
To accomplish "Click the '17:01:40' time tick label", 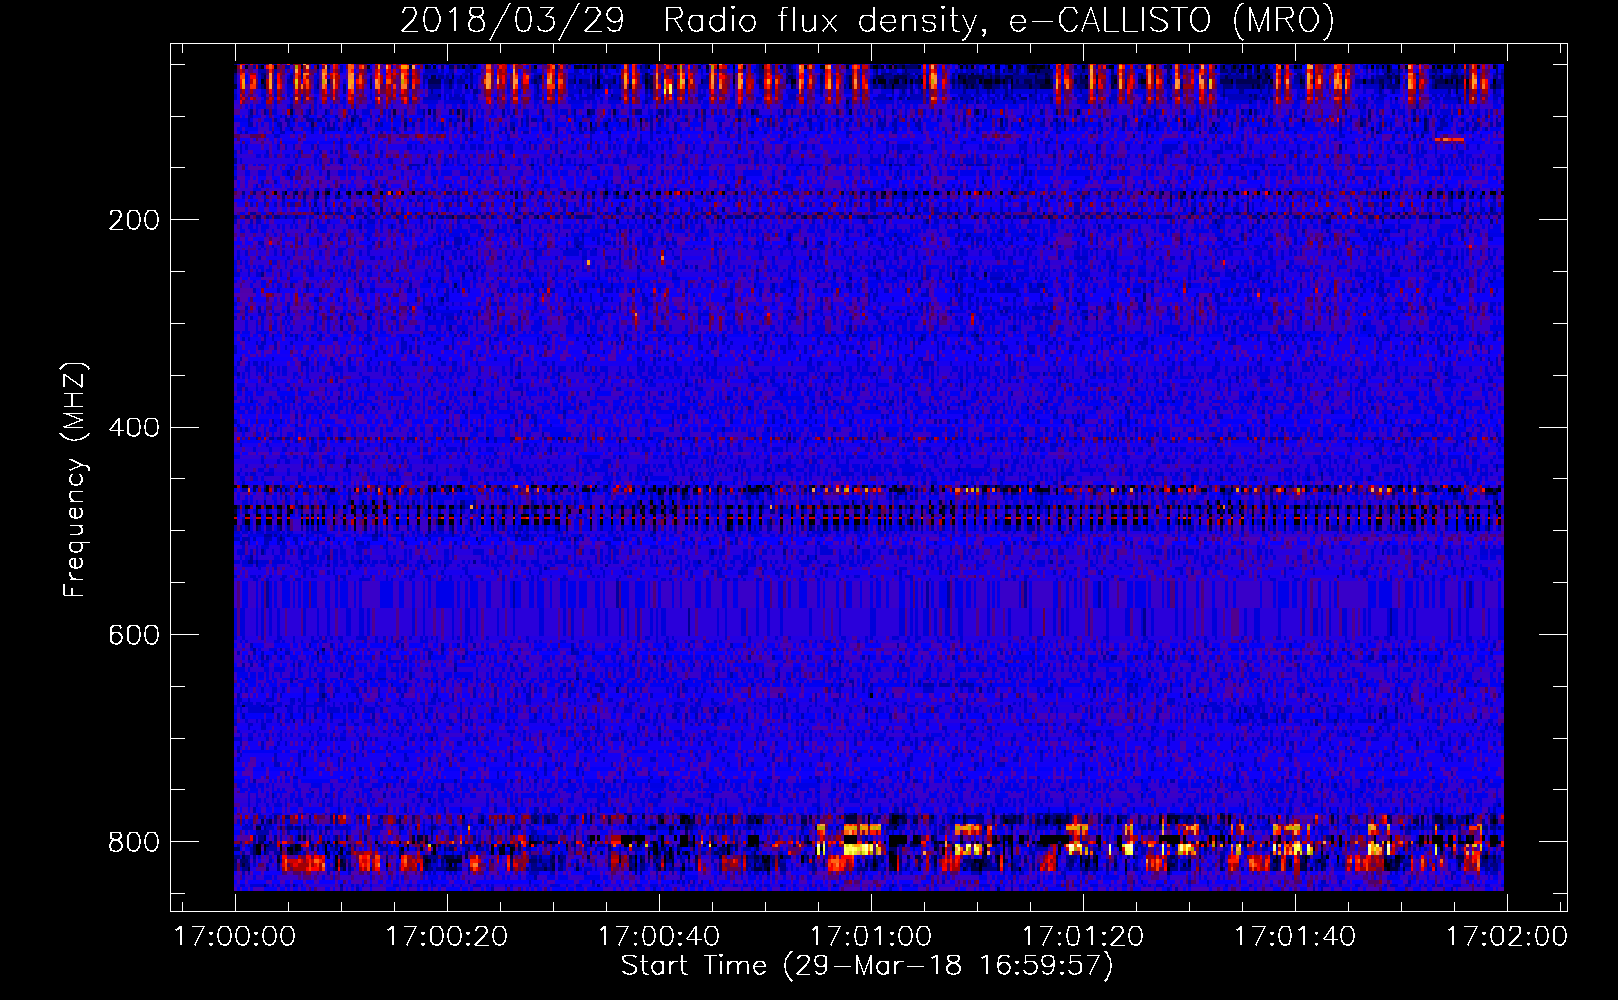I will tap(1295, 937).
